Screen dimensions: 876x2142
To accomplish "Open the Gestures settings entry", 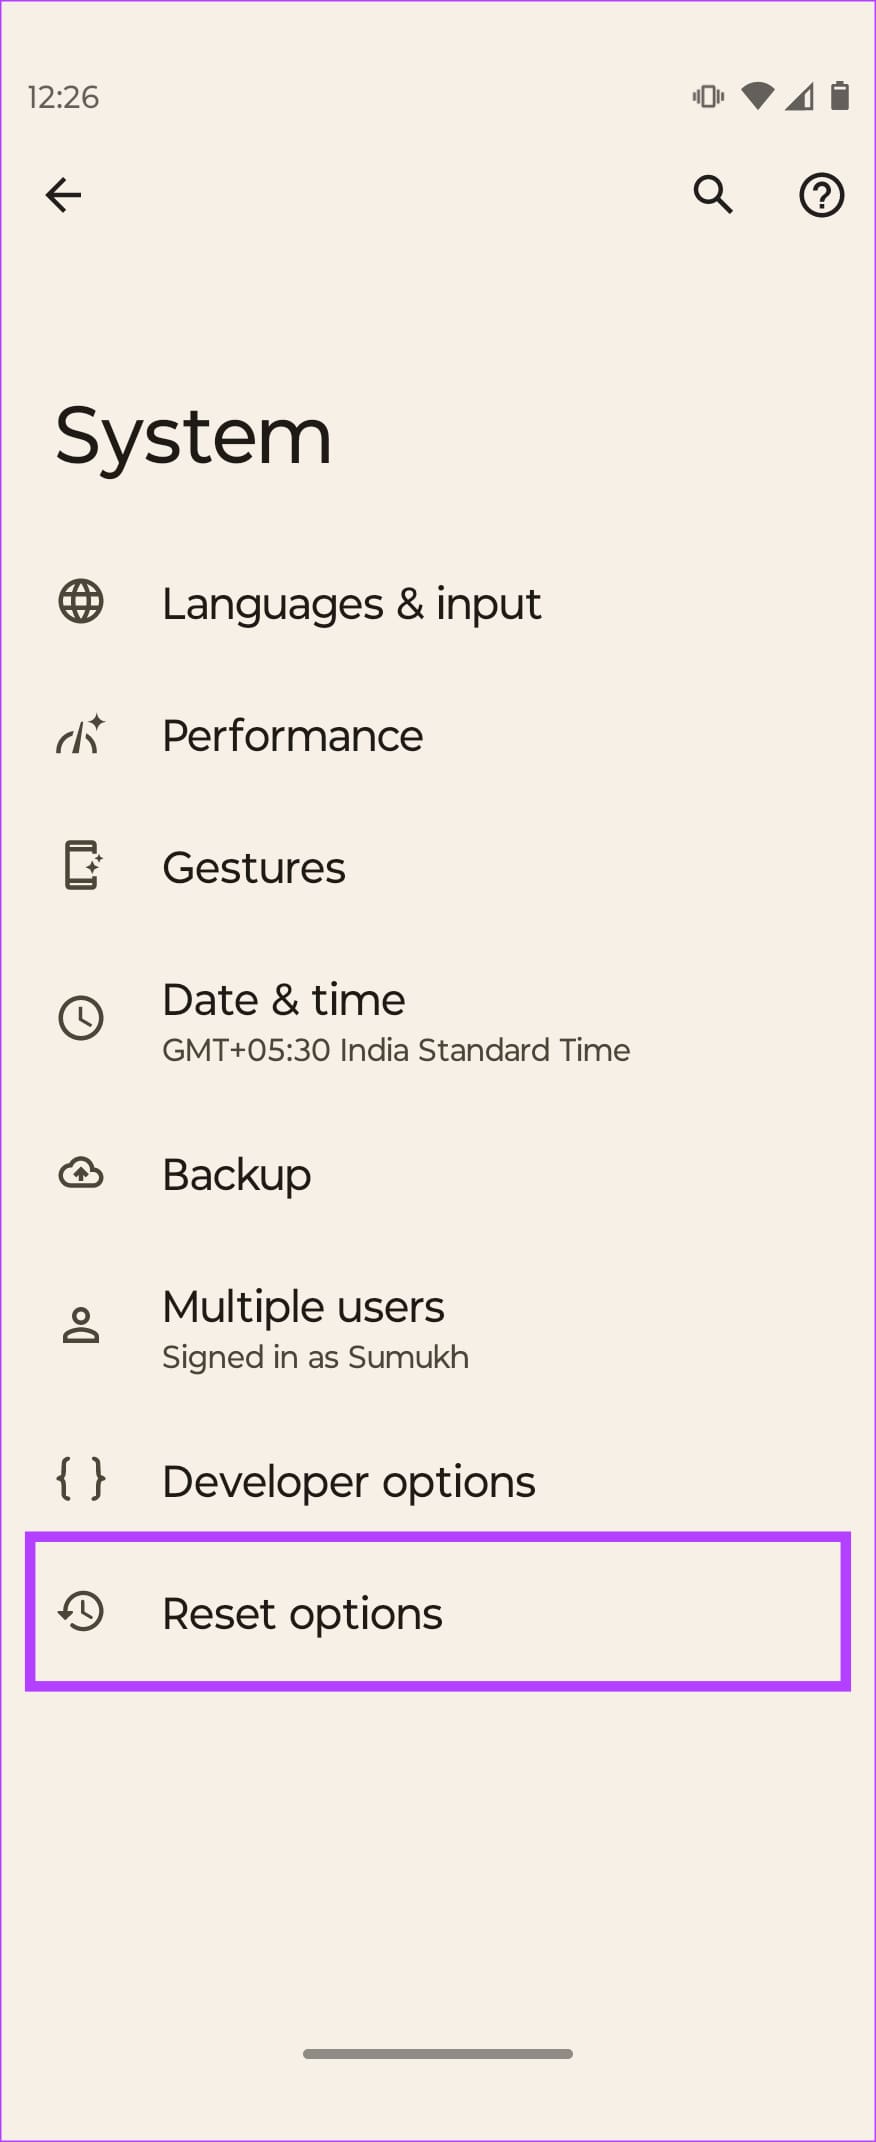I will (x=438, y=867).
